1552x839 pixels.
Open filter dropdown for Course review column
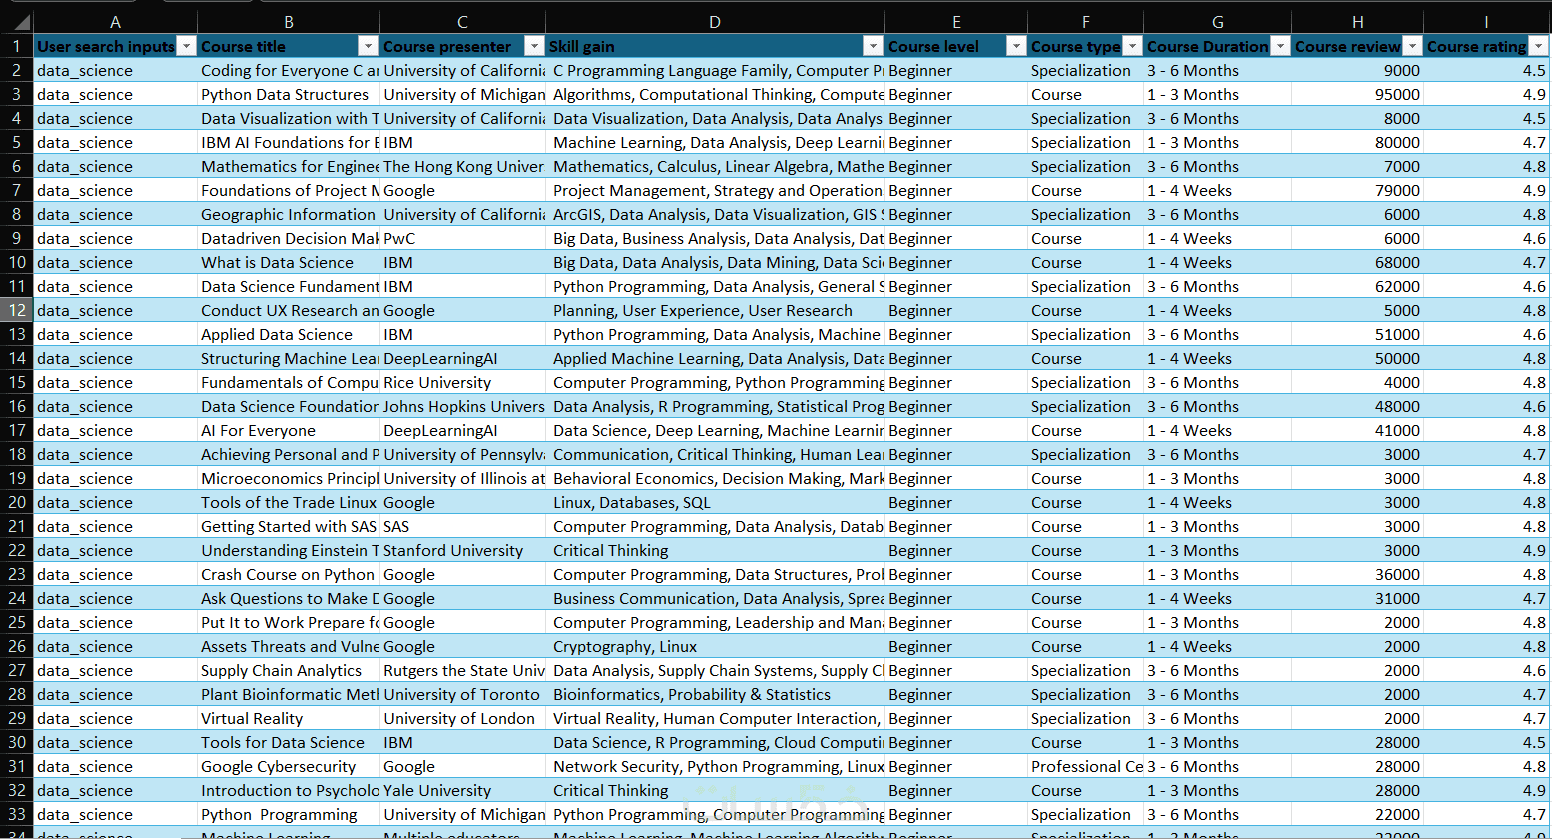point(1412,46)
